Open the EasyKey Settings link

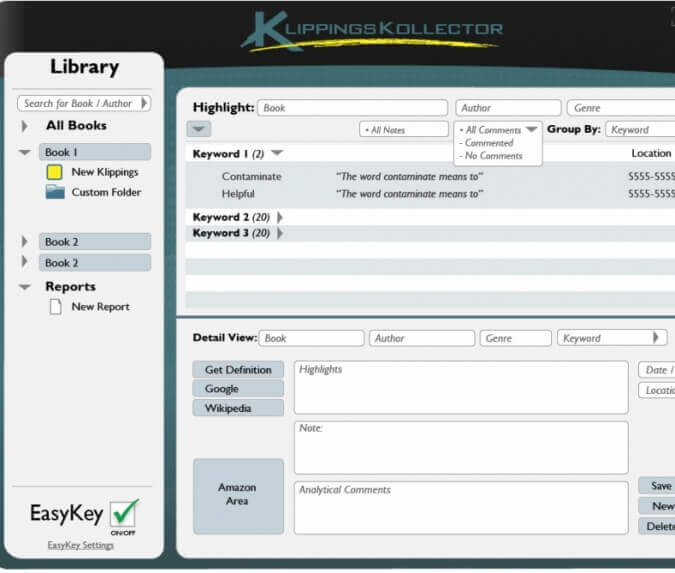82,545
